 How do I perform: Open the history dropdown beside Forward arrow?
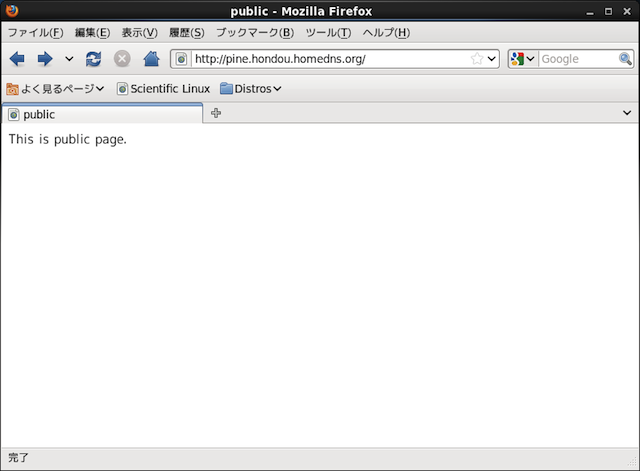(x=69, y=59)
